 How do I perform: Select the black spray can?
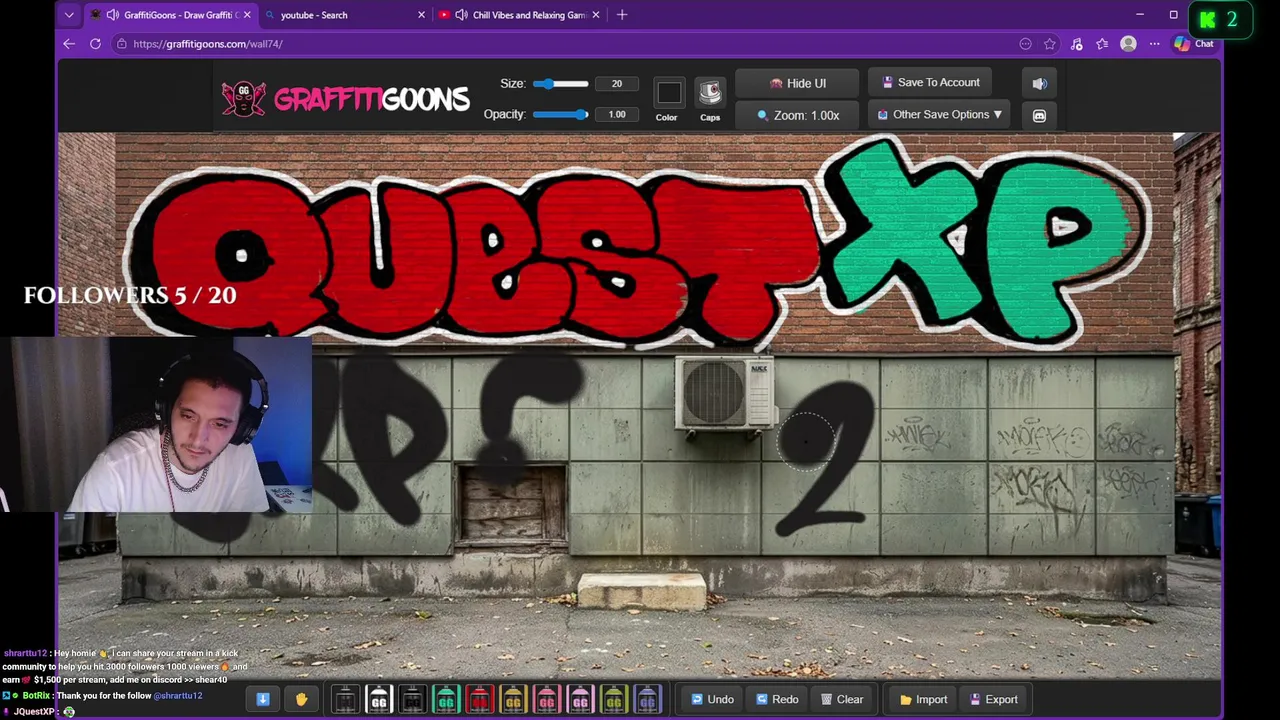[x=345, y=699]
